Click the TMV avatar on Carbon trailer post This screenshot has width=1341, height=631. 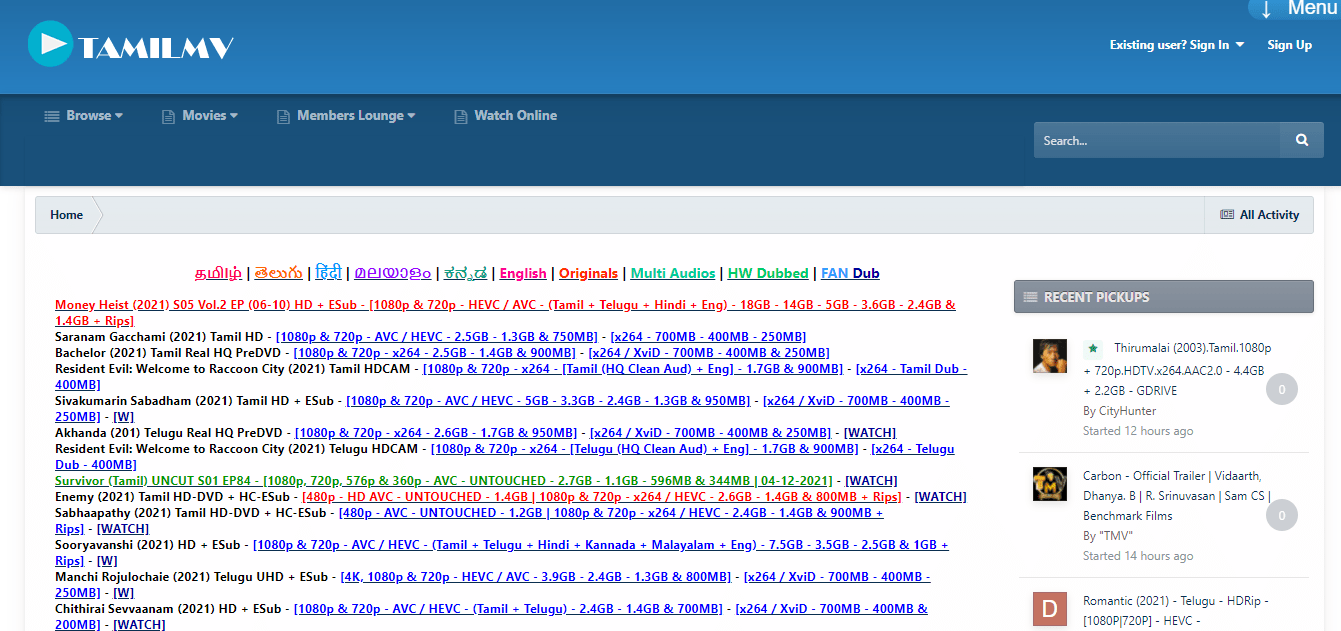click(x=1049, y=484)
